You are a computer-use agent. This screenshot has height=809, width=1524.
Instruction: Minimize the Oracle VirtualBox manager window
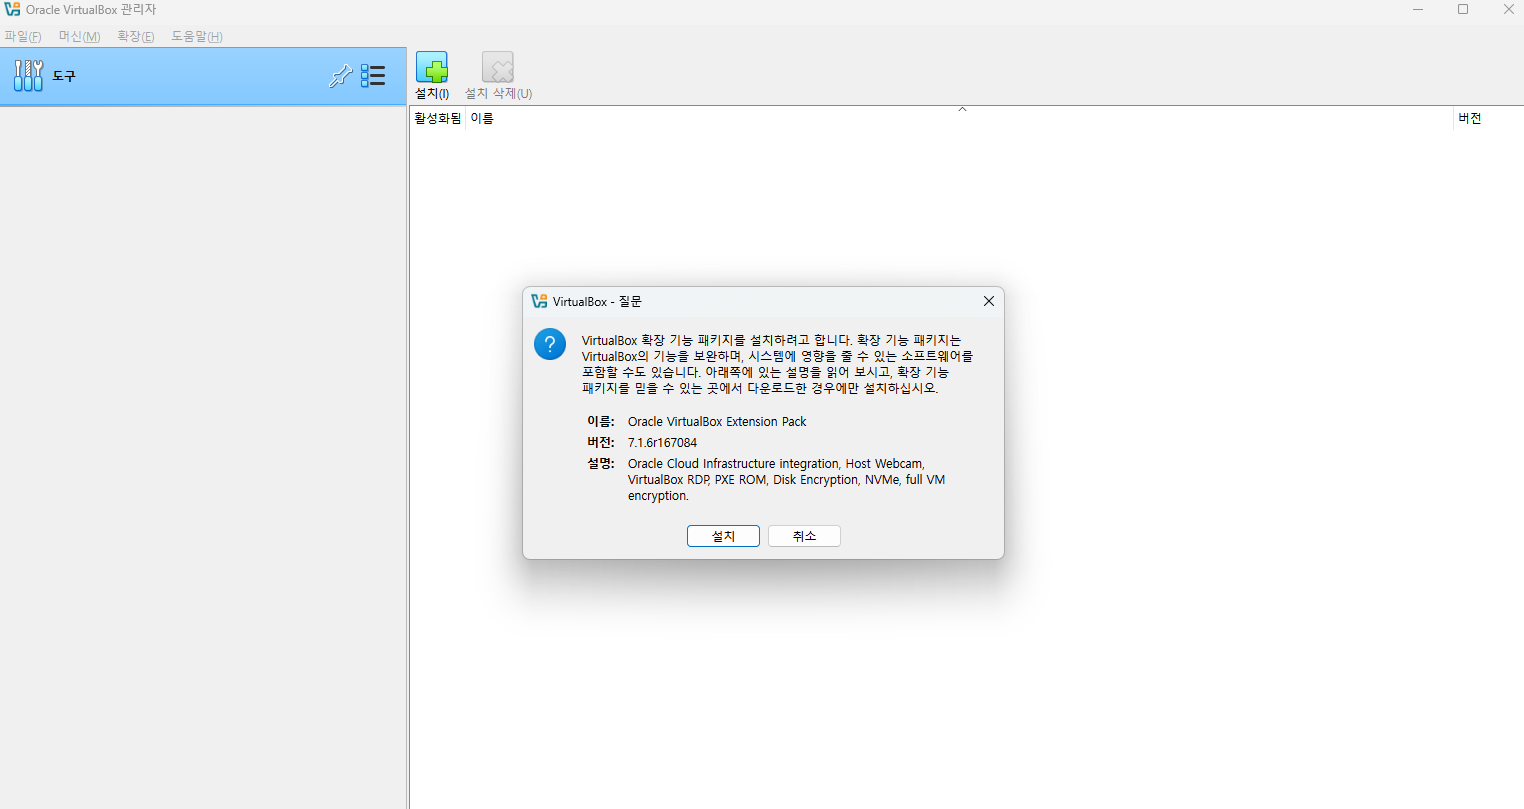[1418, 9]
